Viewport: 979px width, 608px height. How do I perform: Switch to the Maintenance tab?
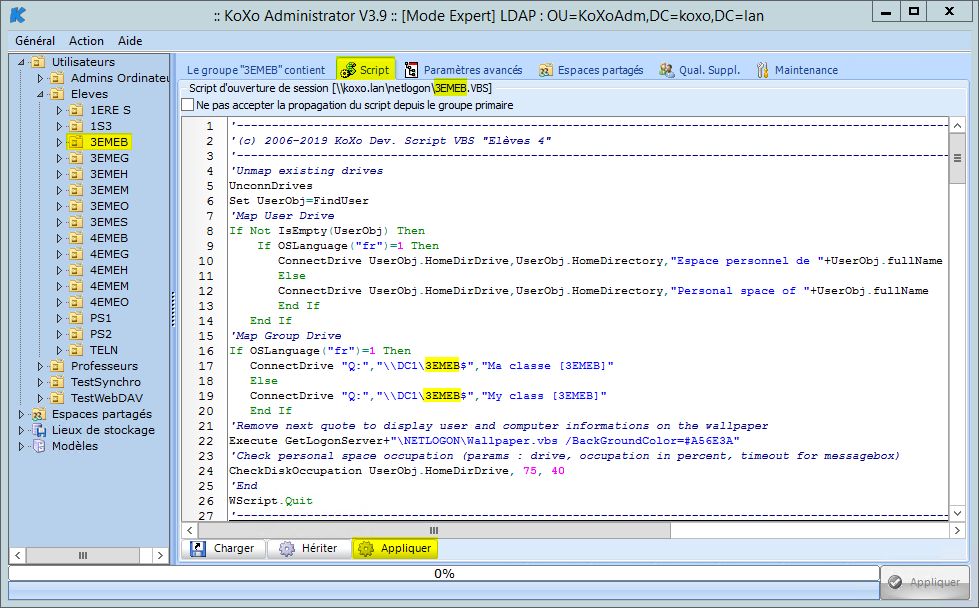tap(797, 70)
